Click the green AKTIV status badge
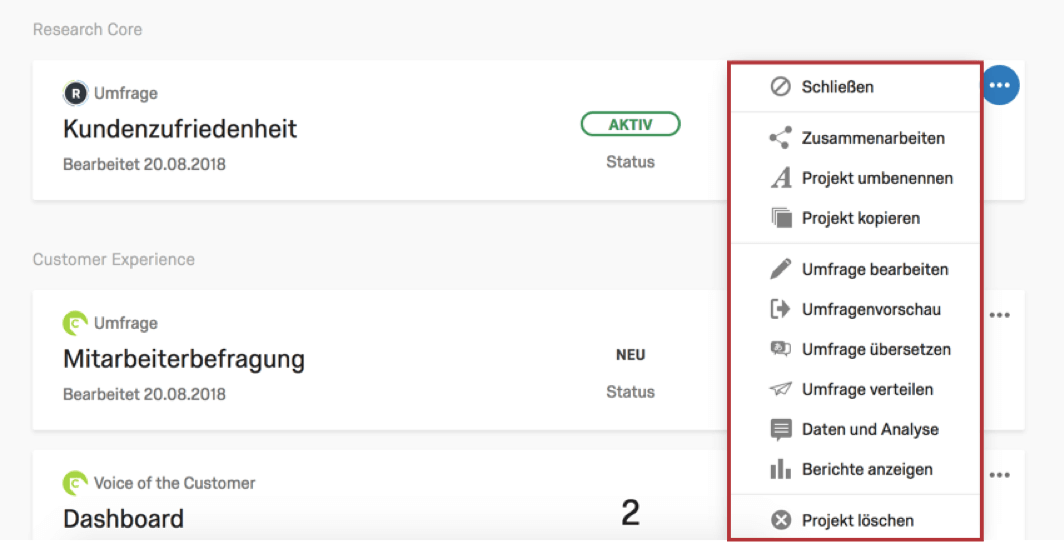1064x543 pixels. [x=630, y=124]
